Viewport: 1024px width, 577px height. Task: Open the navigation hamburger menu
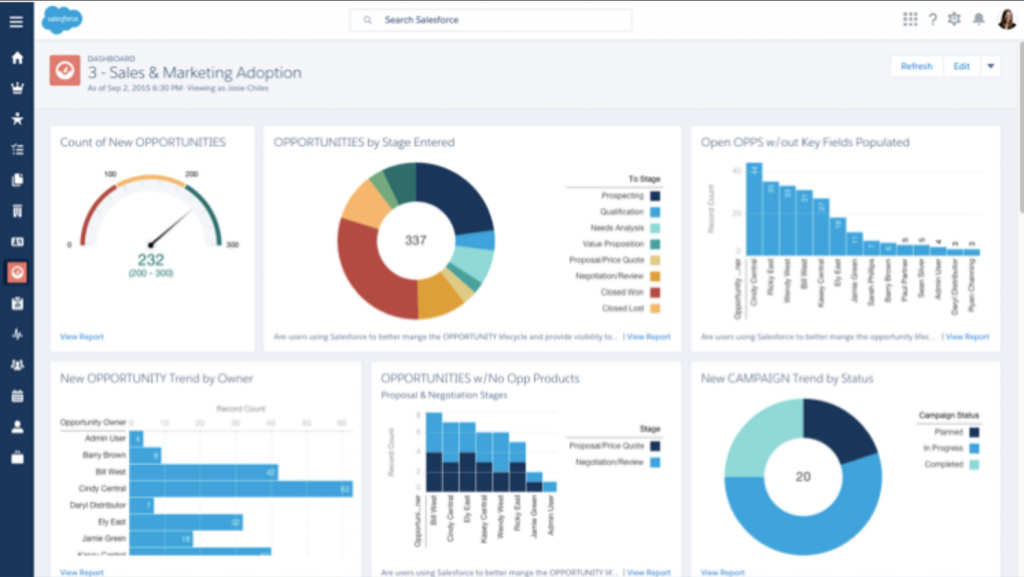(15, 19)
